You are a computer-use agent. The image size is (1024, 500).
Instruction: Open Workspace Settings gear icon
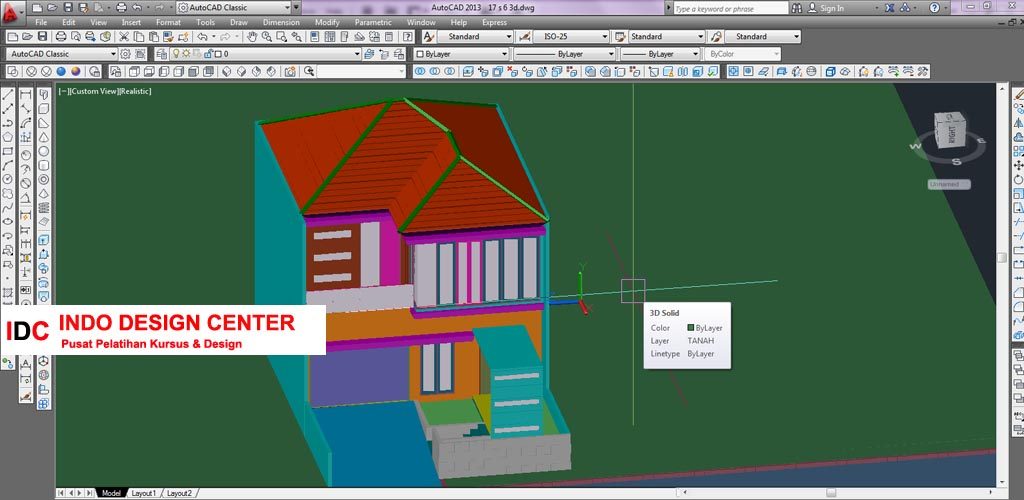(x=125, y=54)
